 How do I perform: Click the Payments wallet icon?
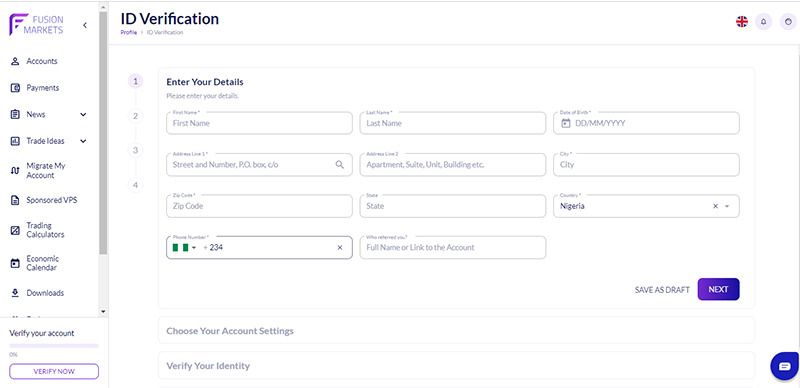tap(15, 88)
